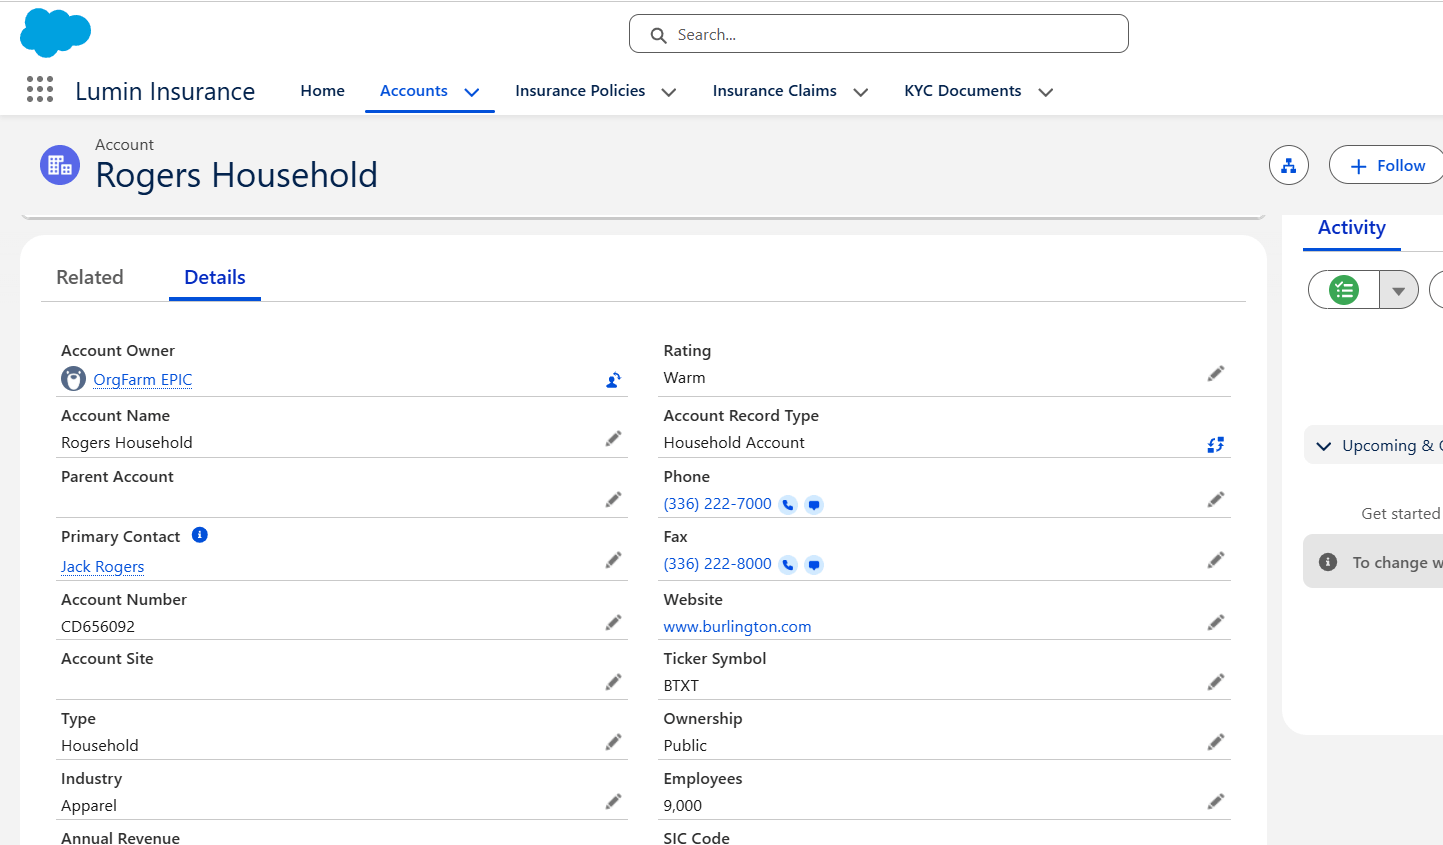1443x845 pixels.
Task: Click phone number (336) 222-7000
Action: point(718,504)
